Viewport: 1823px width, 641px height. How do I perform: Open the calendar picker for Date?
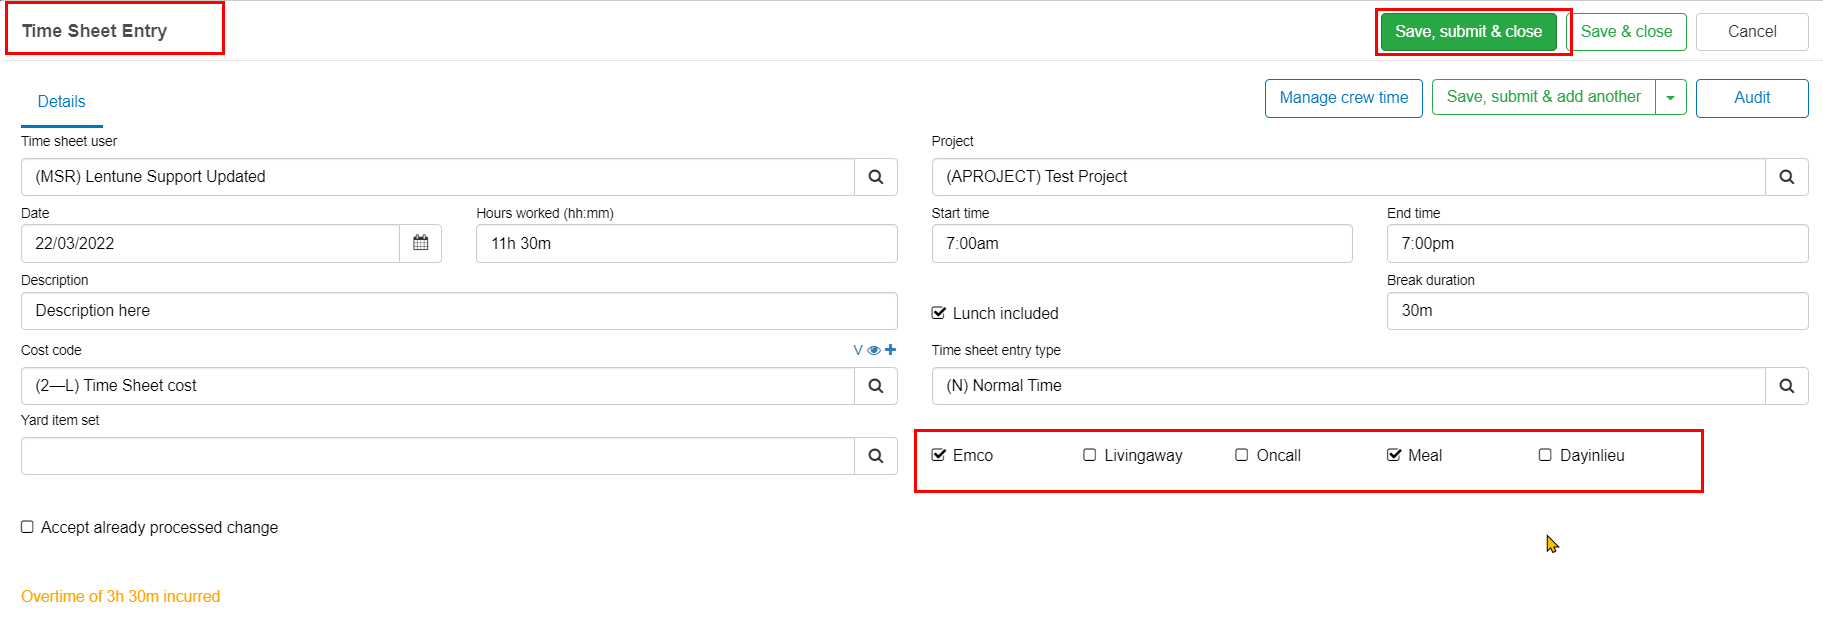(x=420, y=243)
